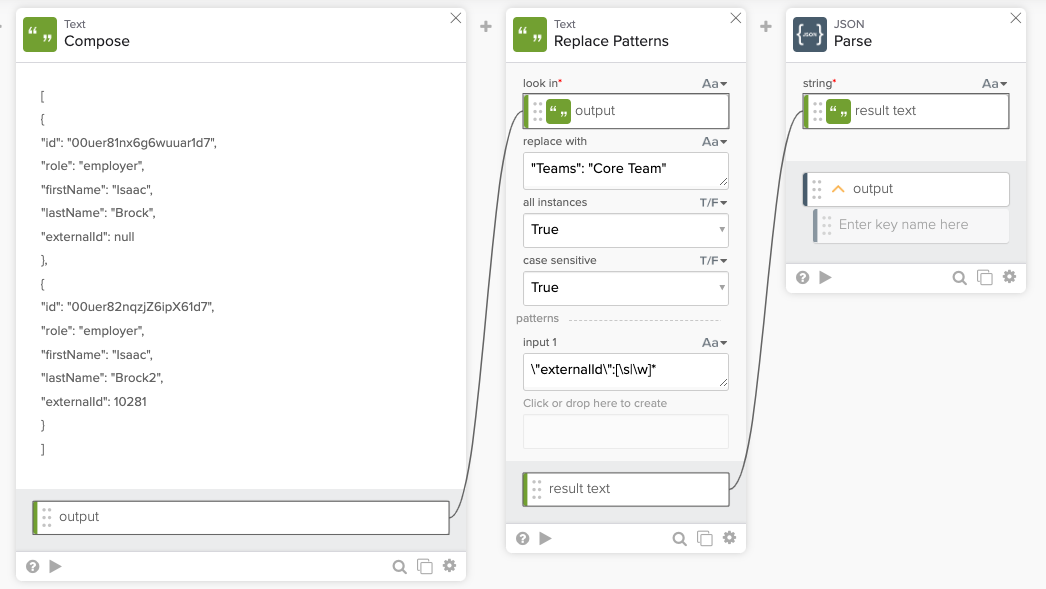Viewport: 1046px width, 589px height.
Task: Run the JSON Parse card
Action: coord(825,277)
